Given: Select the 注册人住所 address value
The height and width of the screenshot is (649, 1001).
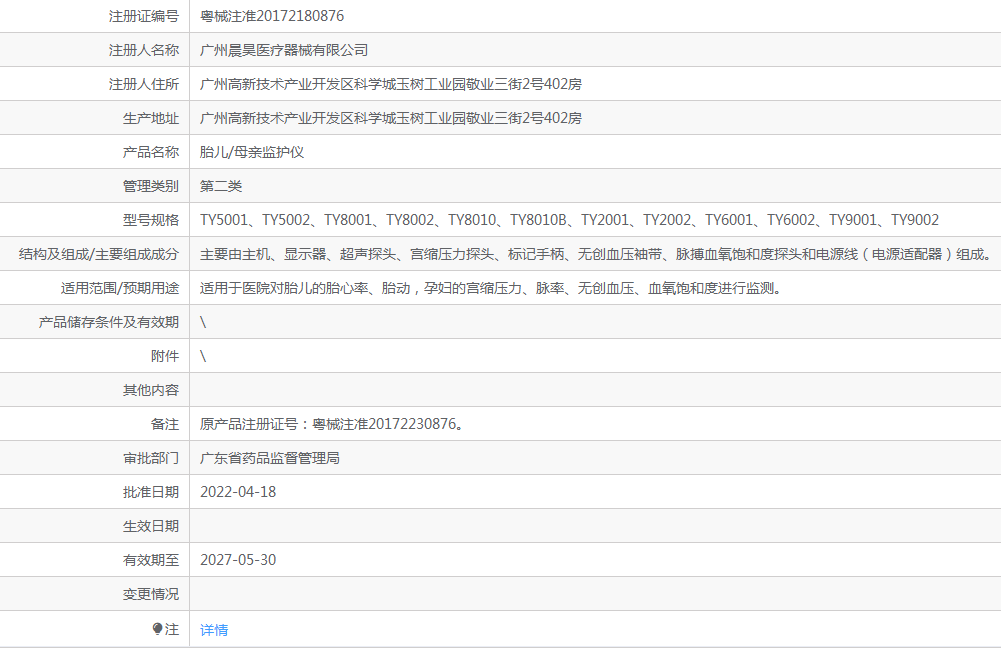Looking at the screenshot, I should coord(391,84).
